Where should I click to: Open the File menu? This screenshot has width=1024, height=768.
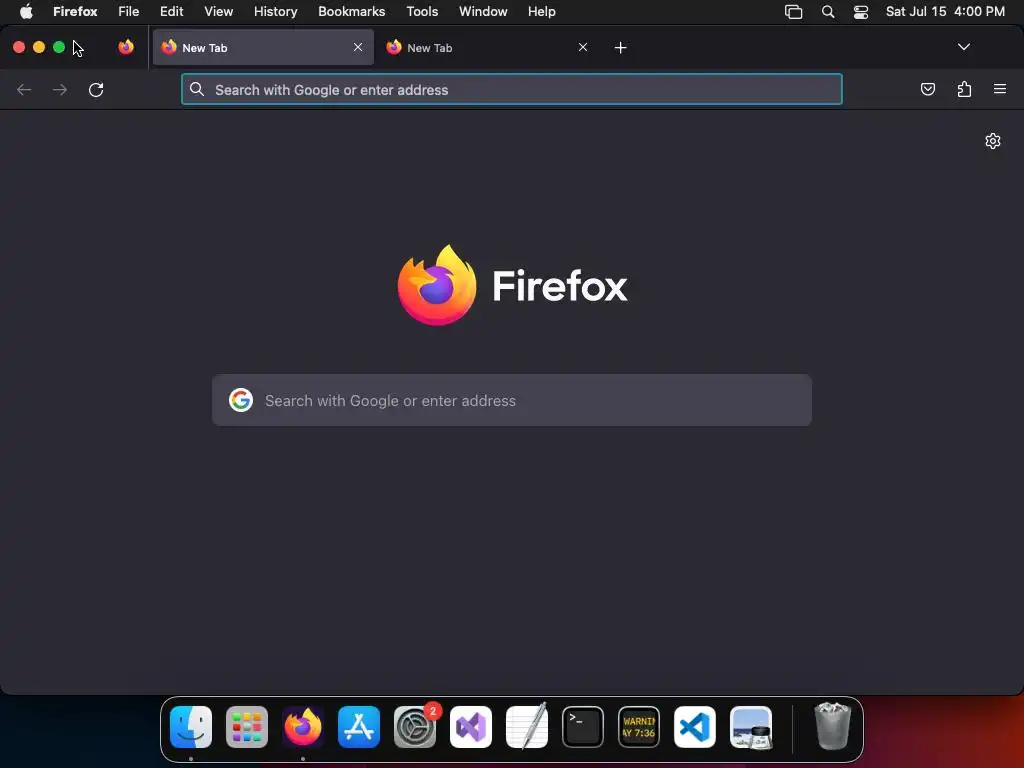tap(129, 11)
